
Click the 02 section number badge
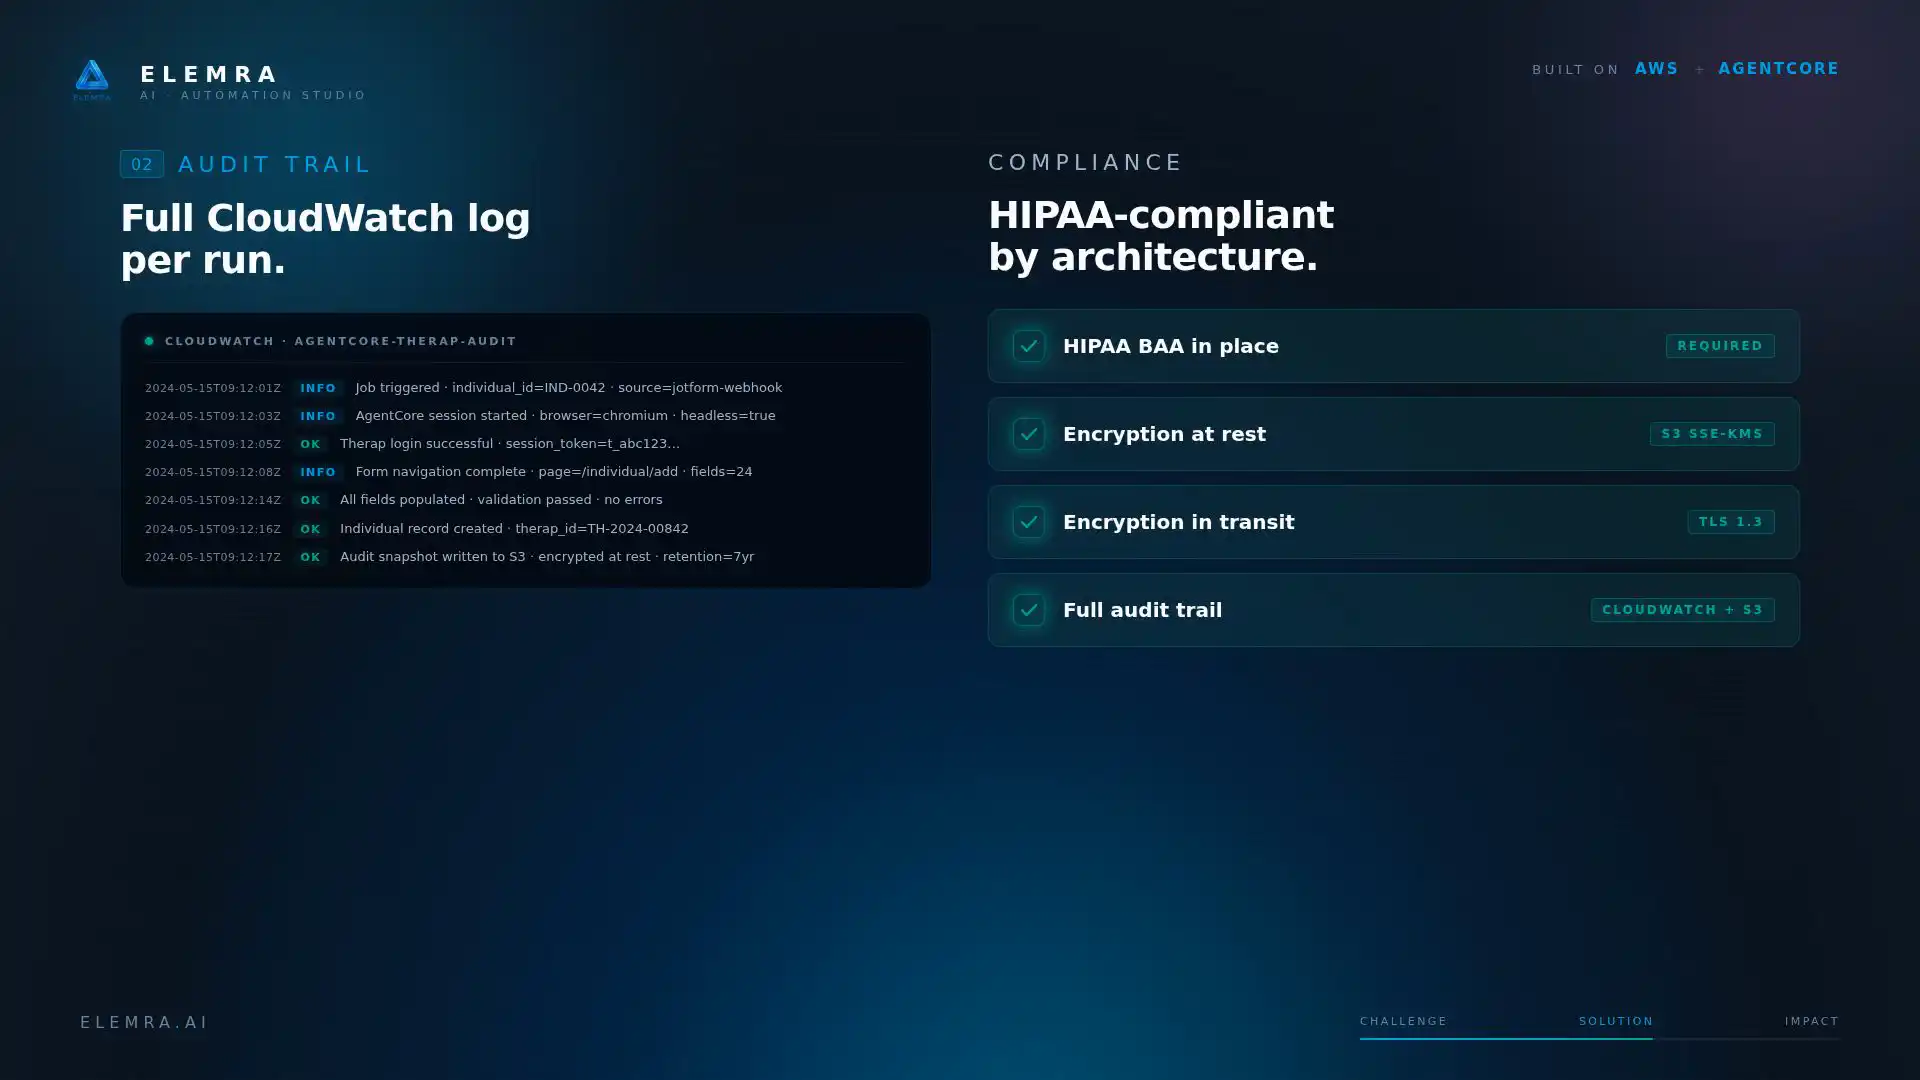142,164
